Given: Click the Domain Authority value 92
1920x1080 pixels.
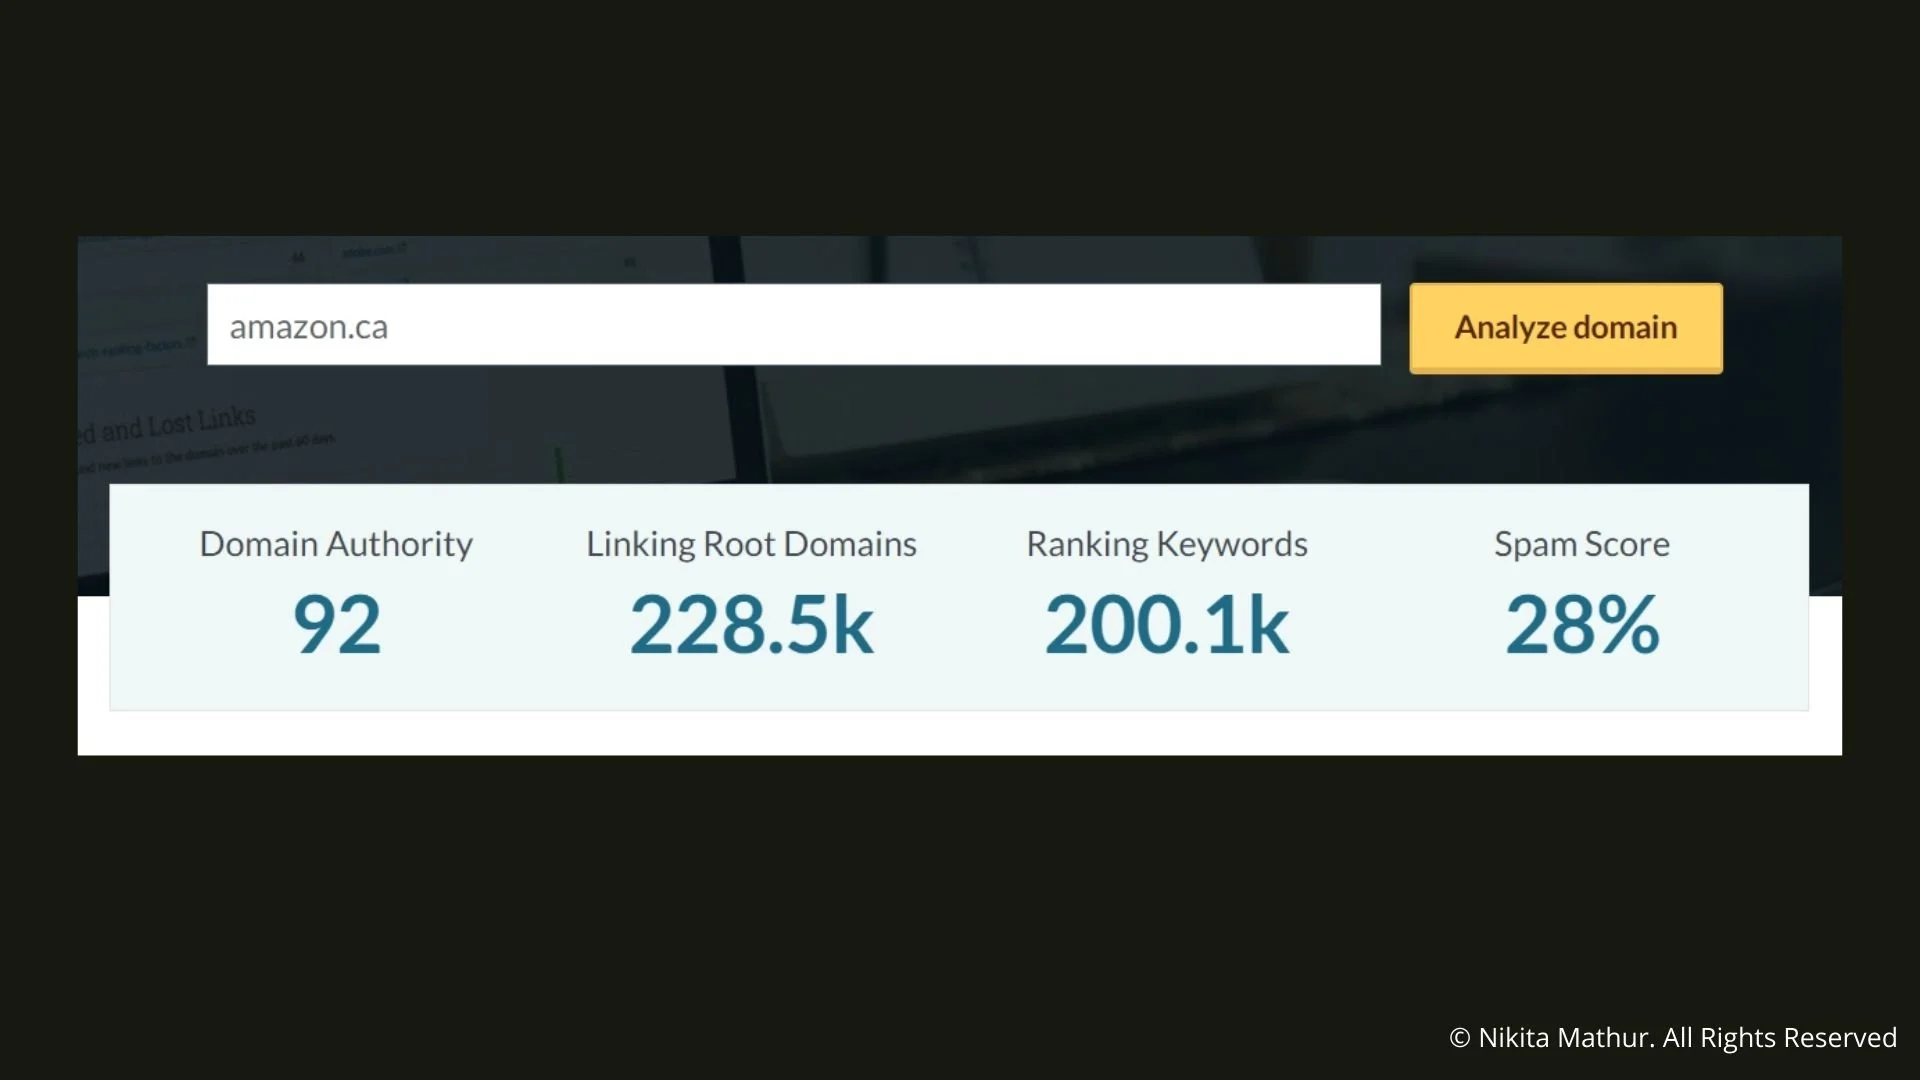Looking at the screenshot, I should coord(337,625).
